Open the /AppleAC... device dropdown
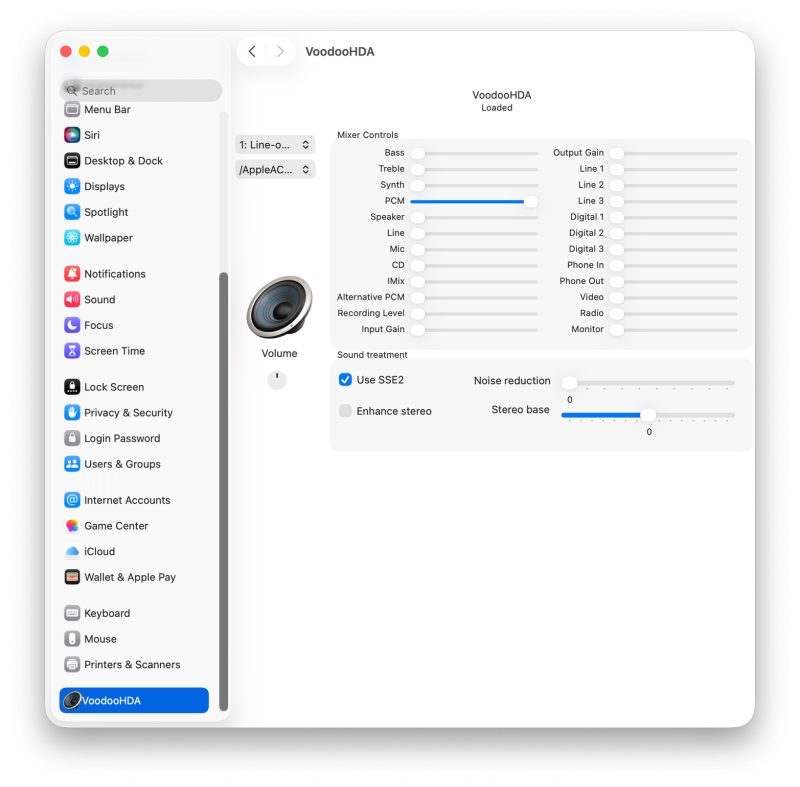 coord(276,170)
